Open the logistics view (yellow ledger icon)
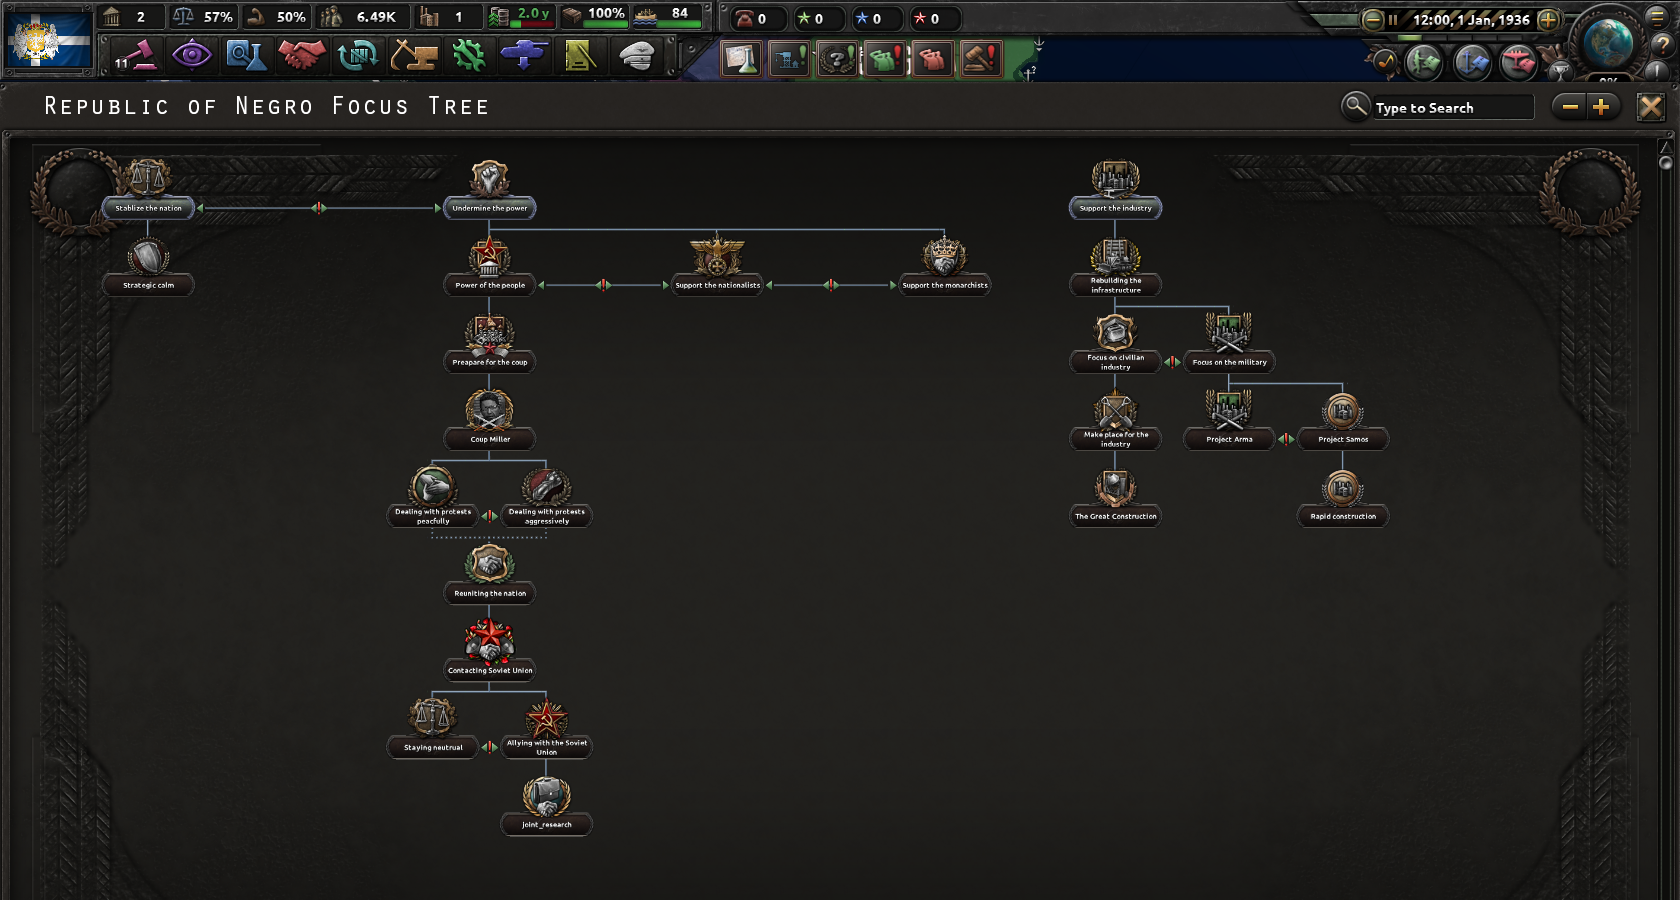 (580, 57)
